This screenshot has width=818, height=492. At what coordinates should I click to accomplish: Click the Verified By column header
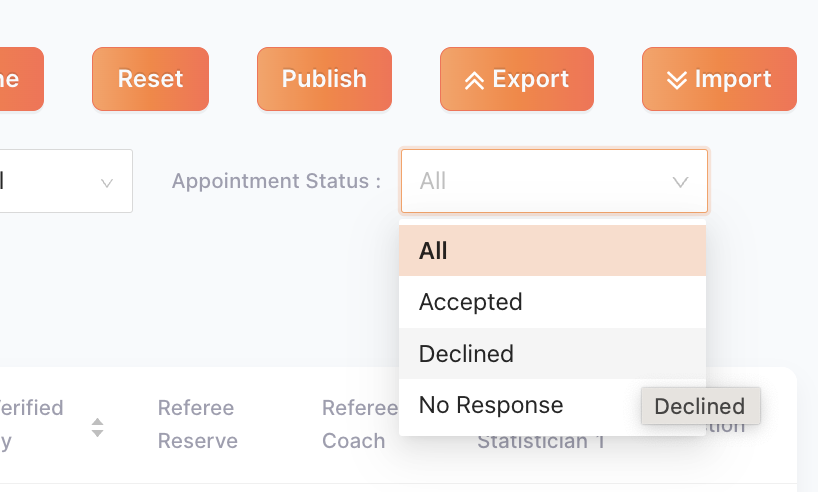coord(31,424)
